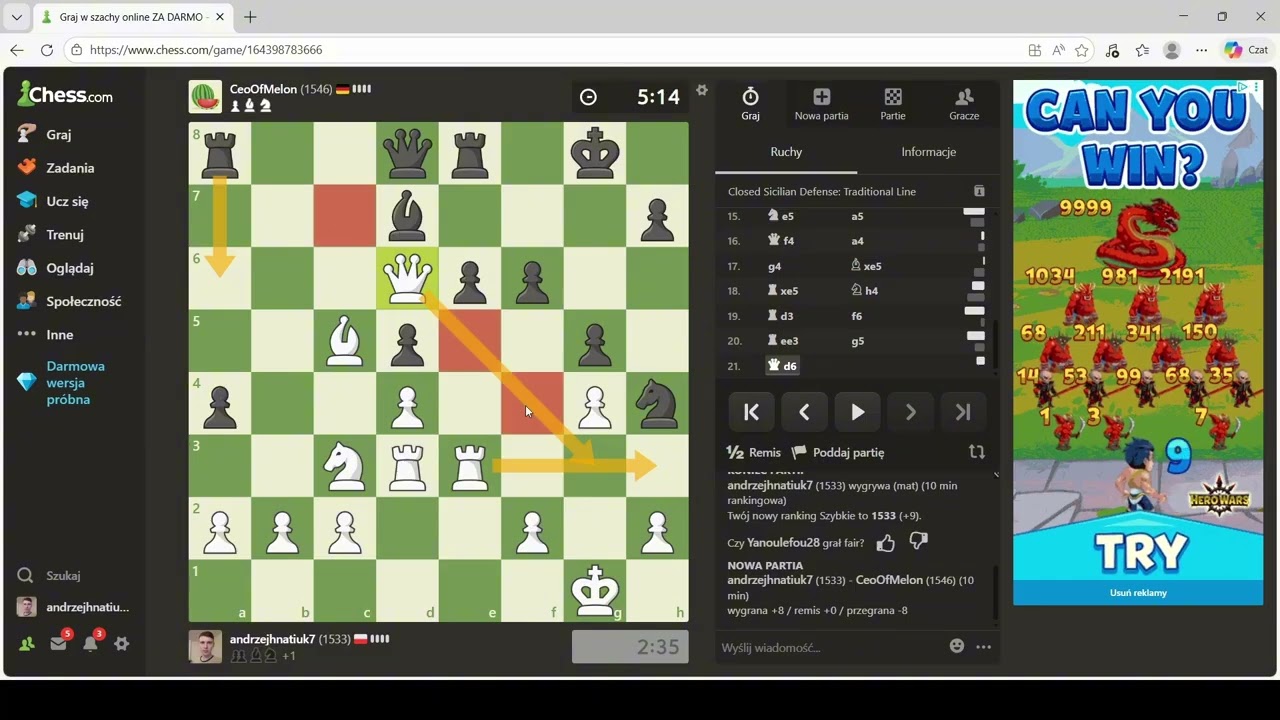Open Ucz się learning section
The width and height of the screenshot is (1280, 720).
(x=66, y=201)
